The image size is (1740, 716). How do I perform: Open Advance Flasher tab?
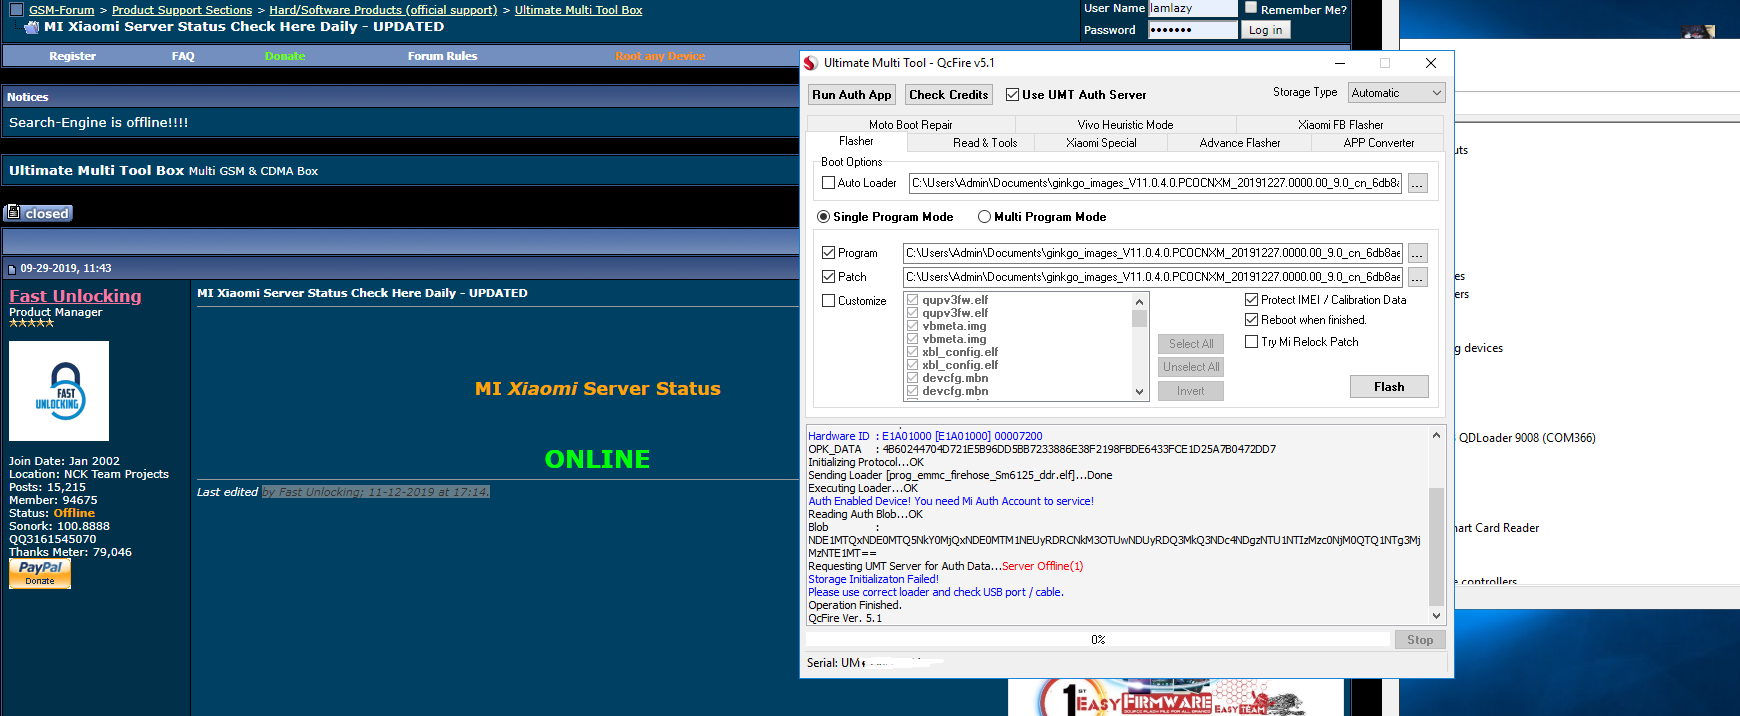1240,143
